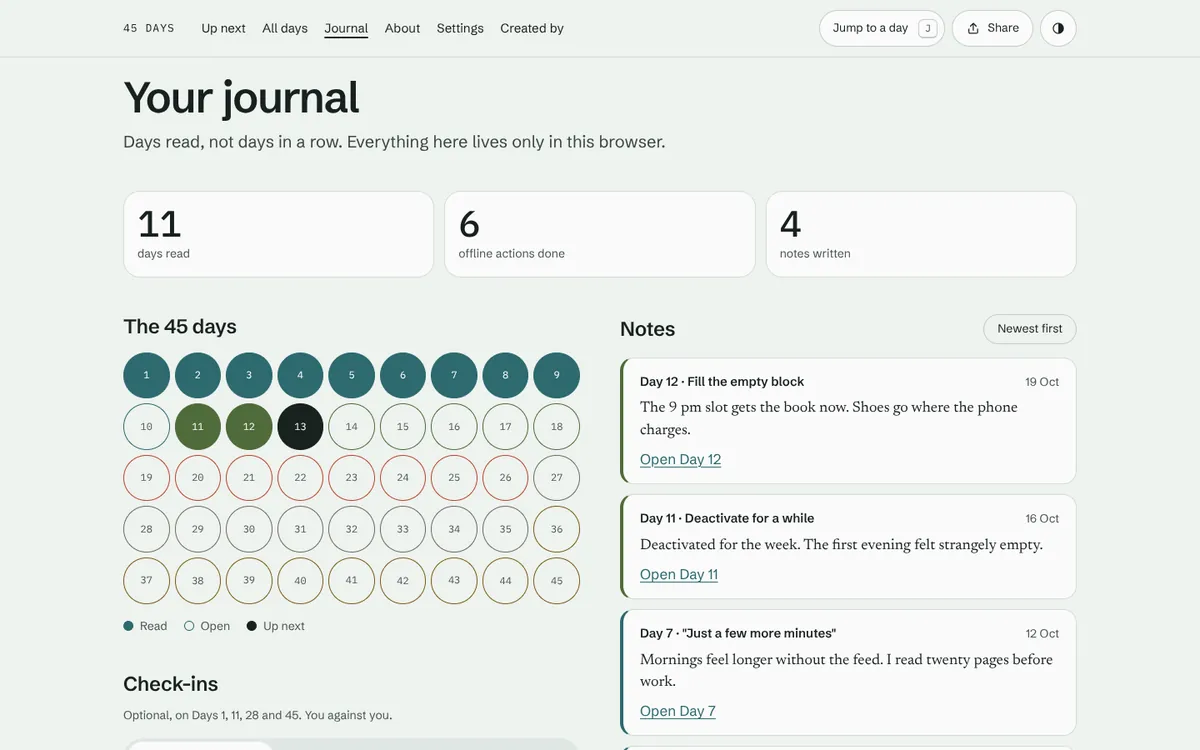Toggle the dark/light theme icon
The width and height of the screenshot is (1200, 750).
coord(1058,28)
